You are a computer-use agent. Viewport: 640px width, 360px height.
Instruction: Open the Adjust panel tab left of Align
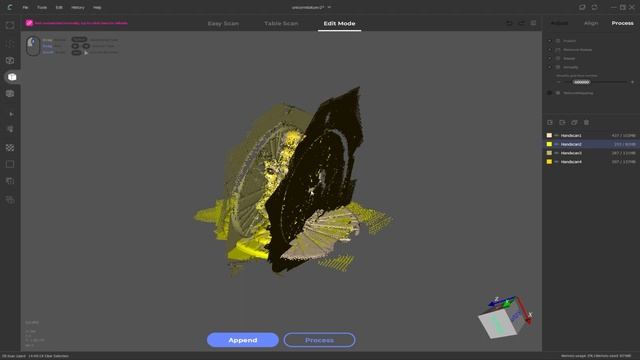559,23
